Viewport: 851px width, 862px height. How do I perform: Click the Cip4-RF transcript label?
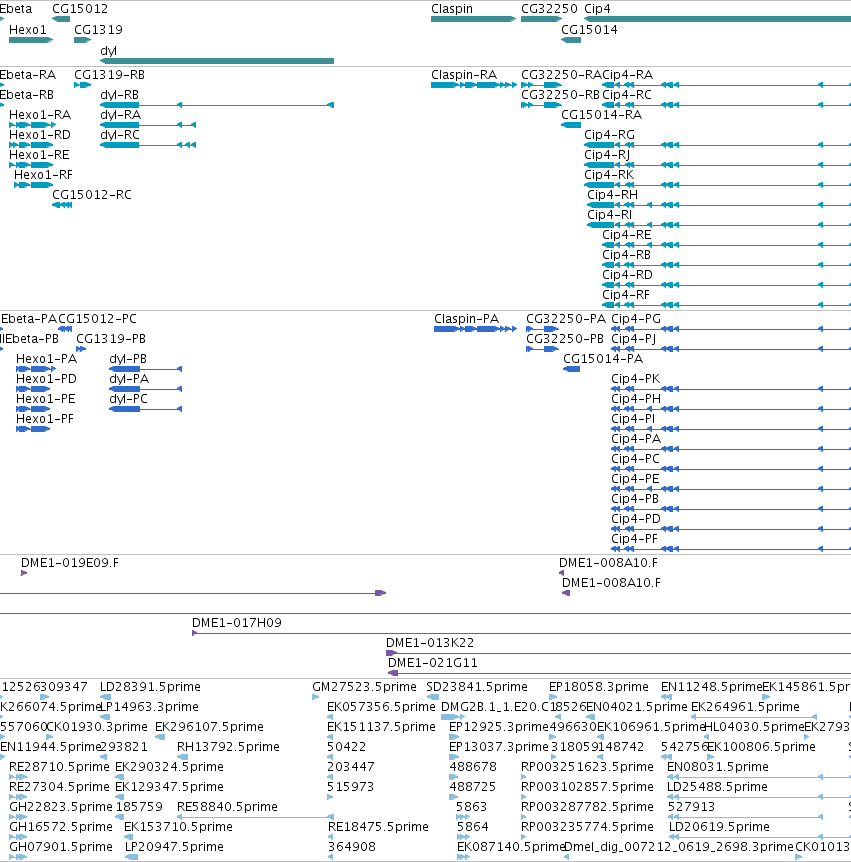tap(626, 295)
